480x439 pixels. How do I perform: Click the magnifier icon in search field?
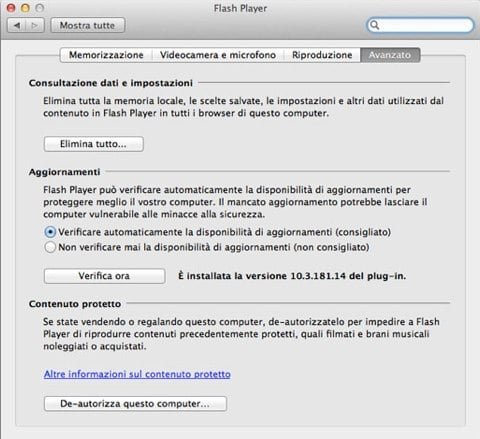pyautogui.click(x=375, y=25)
